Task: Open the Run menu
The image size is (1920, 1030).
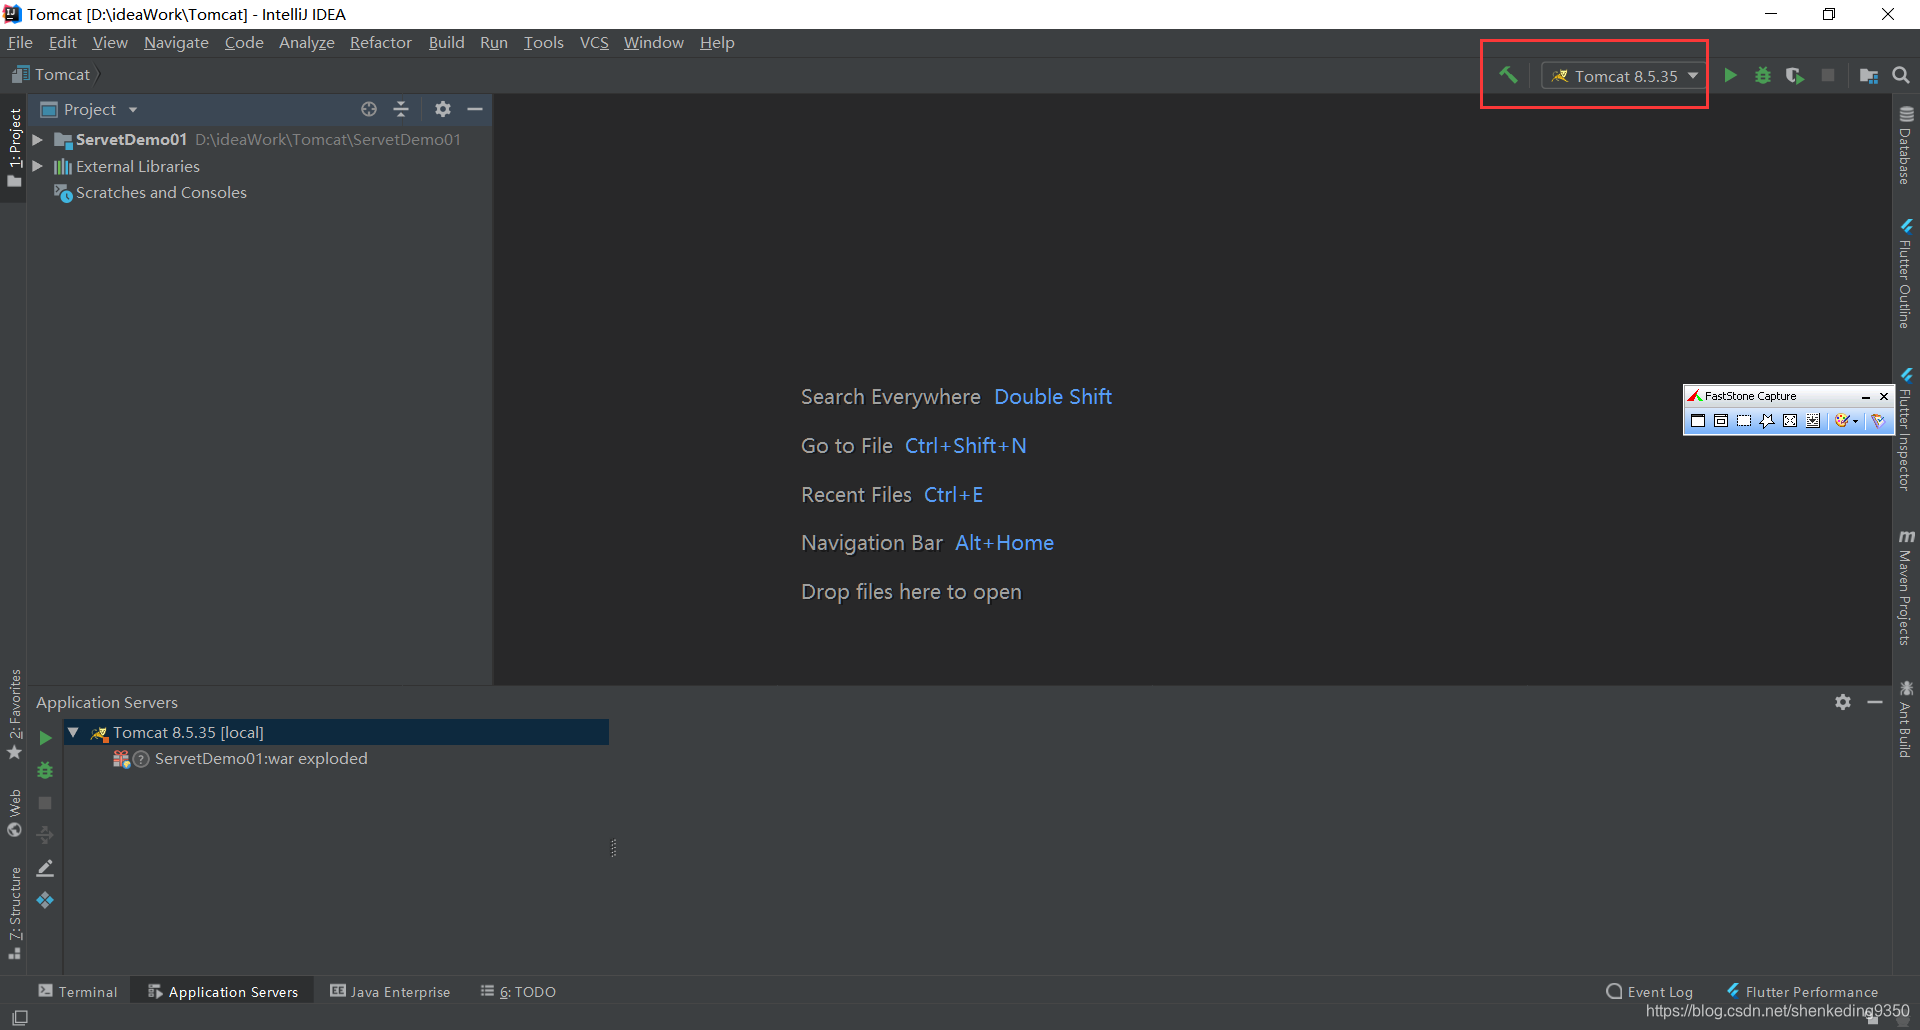Action: point(493,42)
